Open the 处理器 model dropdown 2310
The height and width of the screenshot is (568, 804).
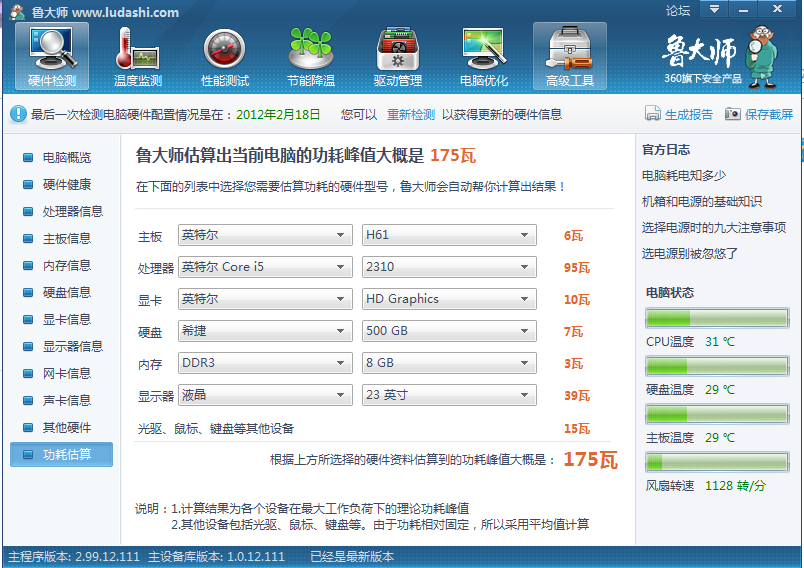click(x=449, y=267)
